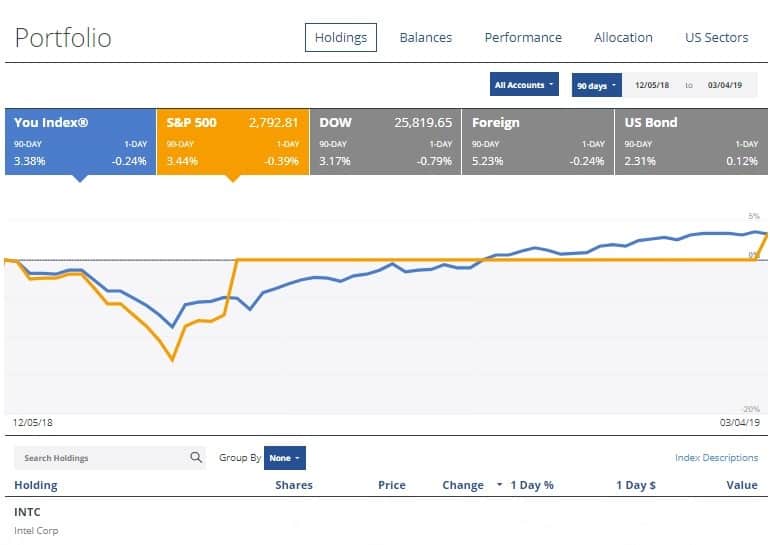770x545 pixels.
Task: Sort holdings by Value column header
Action: pyautogui.click(x=741, y=485)
